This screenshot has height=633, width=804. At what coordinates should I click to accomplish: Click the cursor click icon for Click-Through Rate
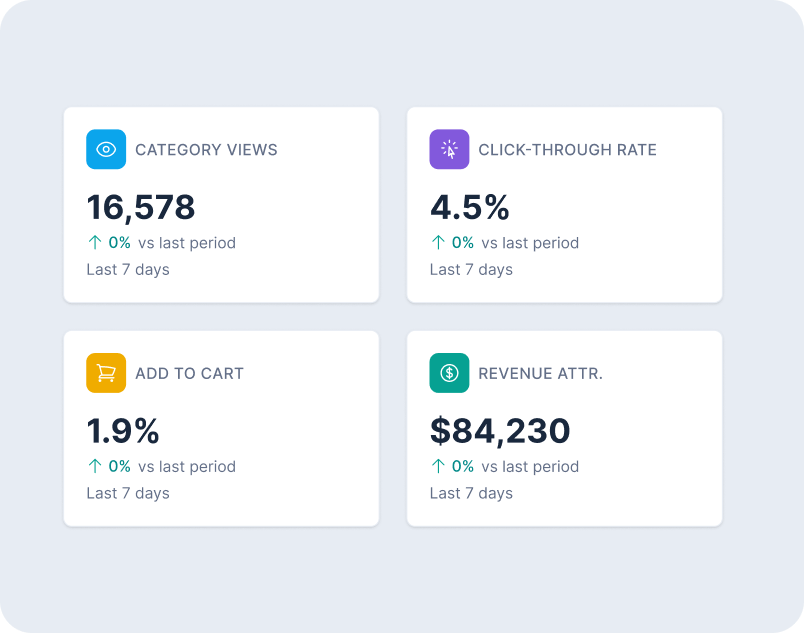tap(449, 150)
